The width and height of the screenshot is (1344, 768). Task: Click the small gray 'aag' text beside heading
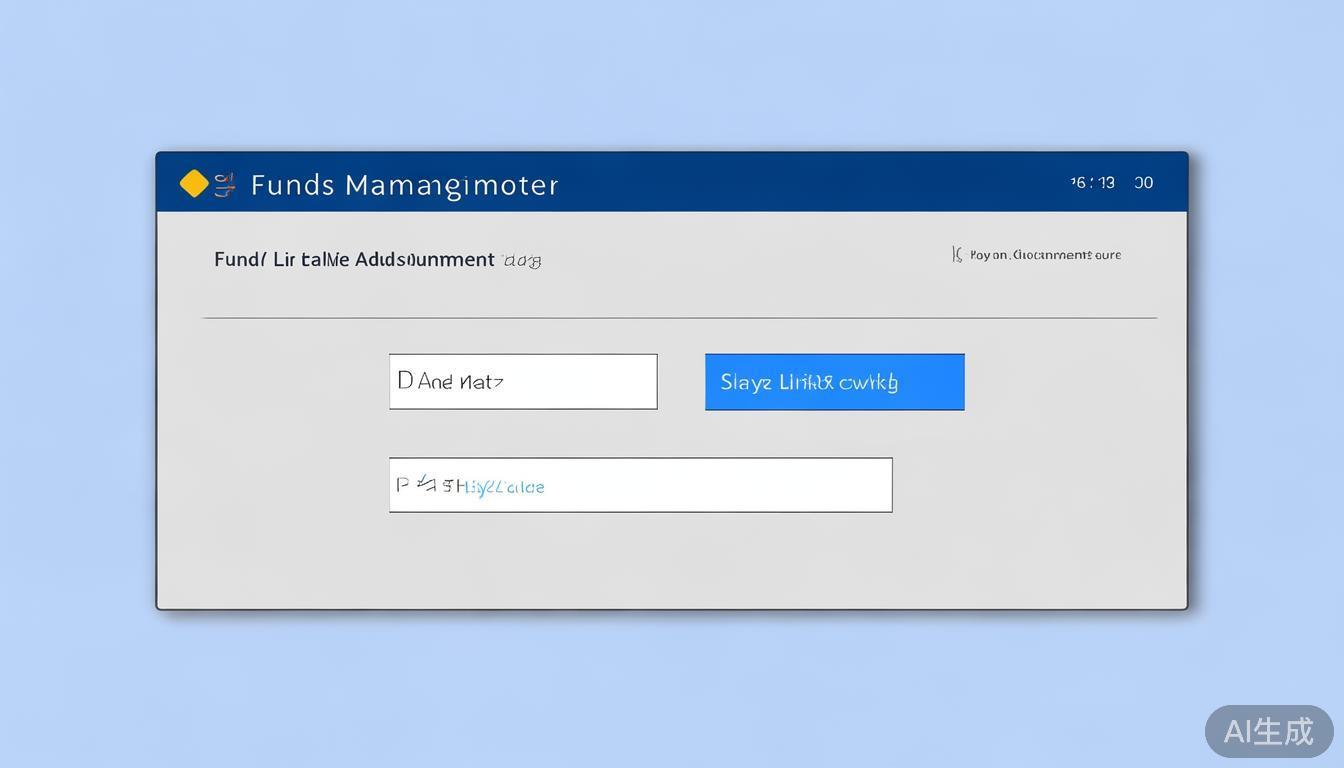(x=522, y=261)
